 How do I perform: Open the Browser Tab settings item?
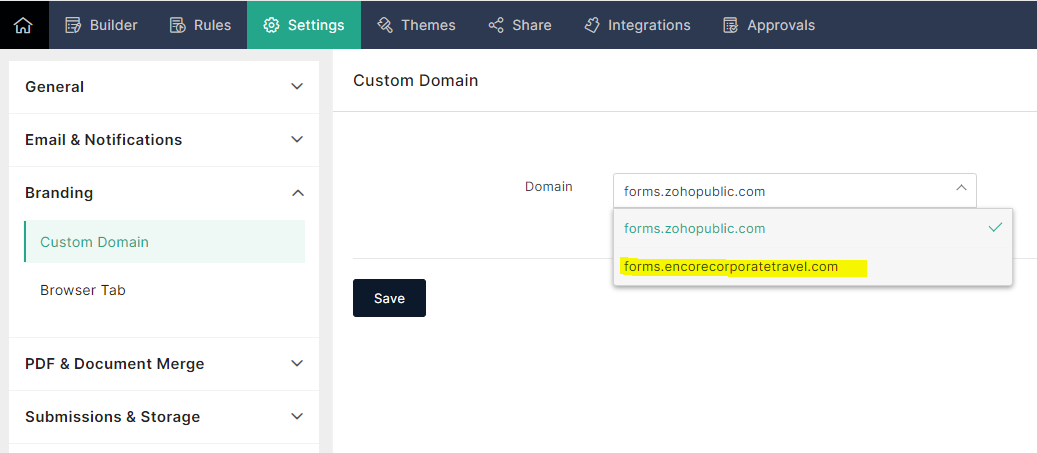[83, 291]
